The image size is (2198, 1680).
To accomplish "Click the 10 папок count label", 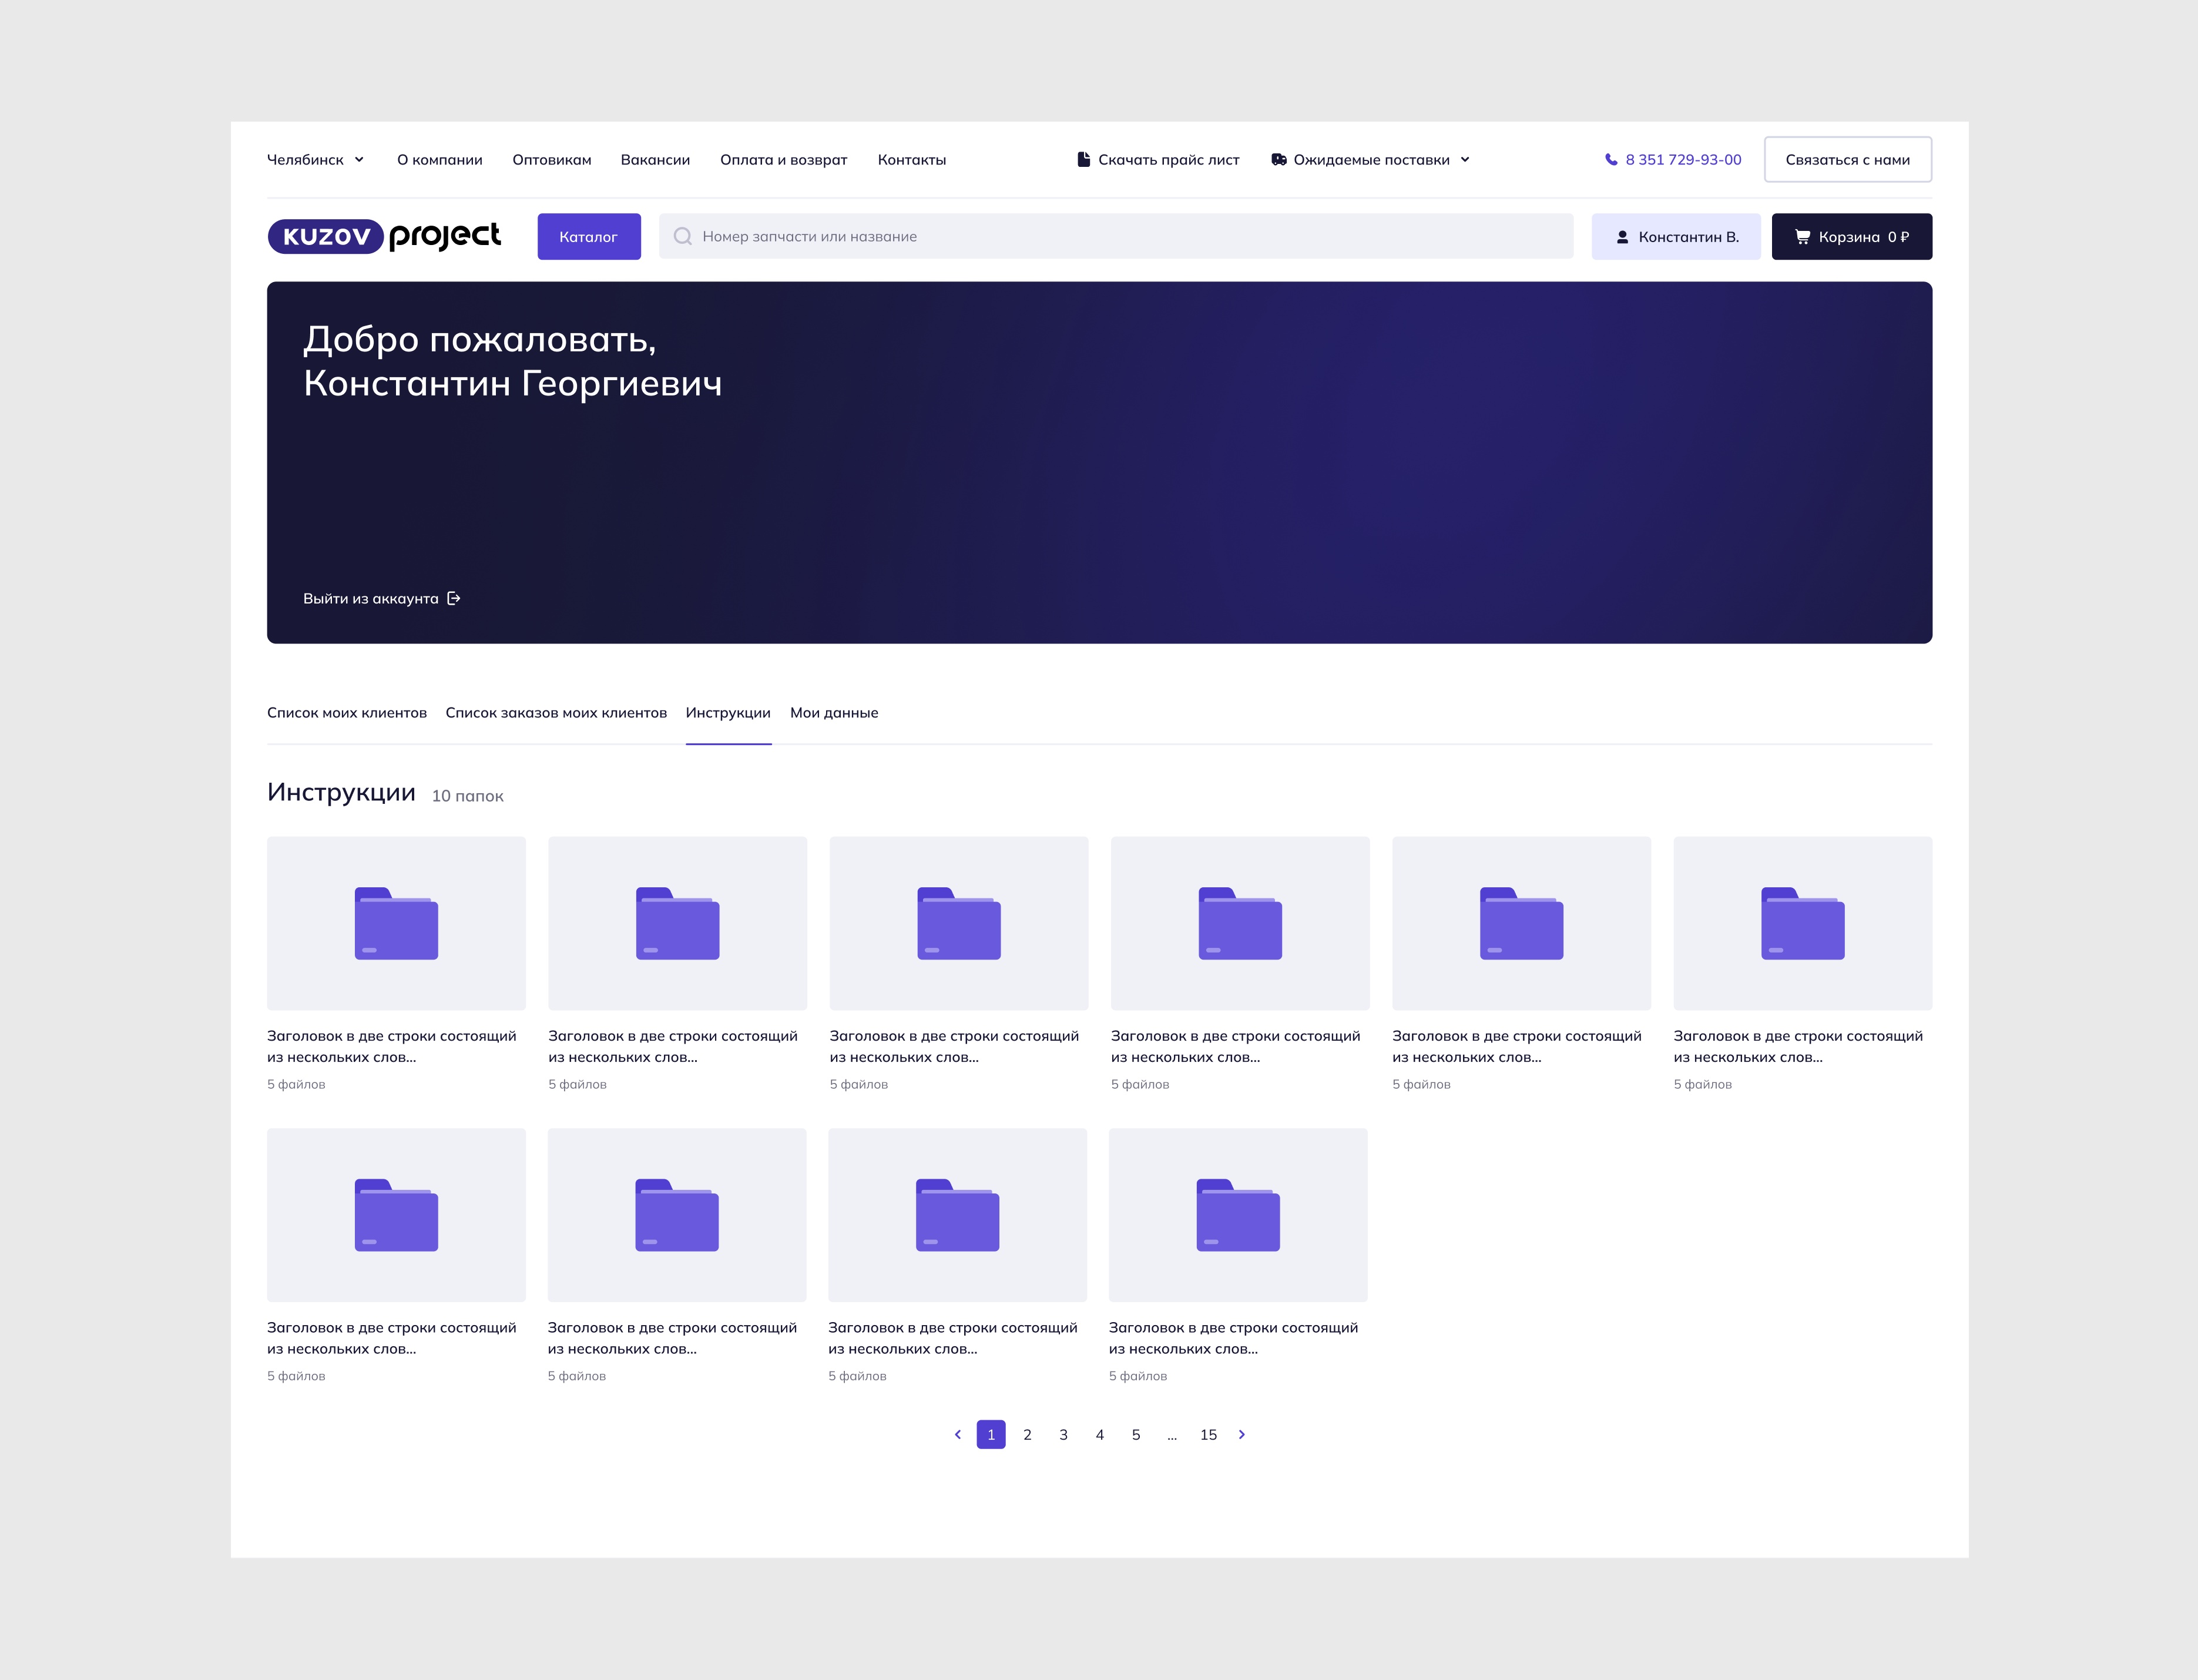I will pyautogui.click(x=468, y=796).
